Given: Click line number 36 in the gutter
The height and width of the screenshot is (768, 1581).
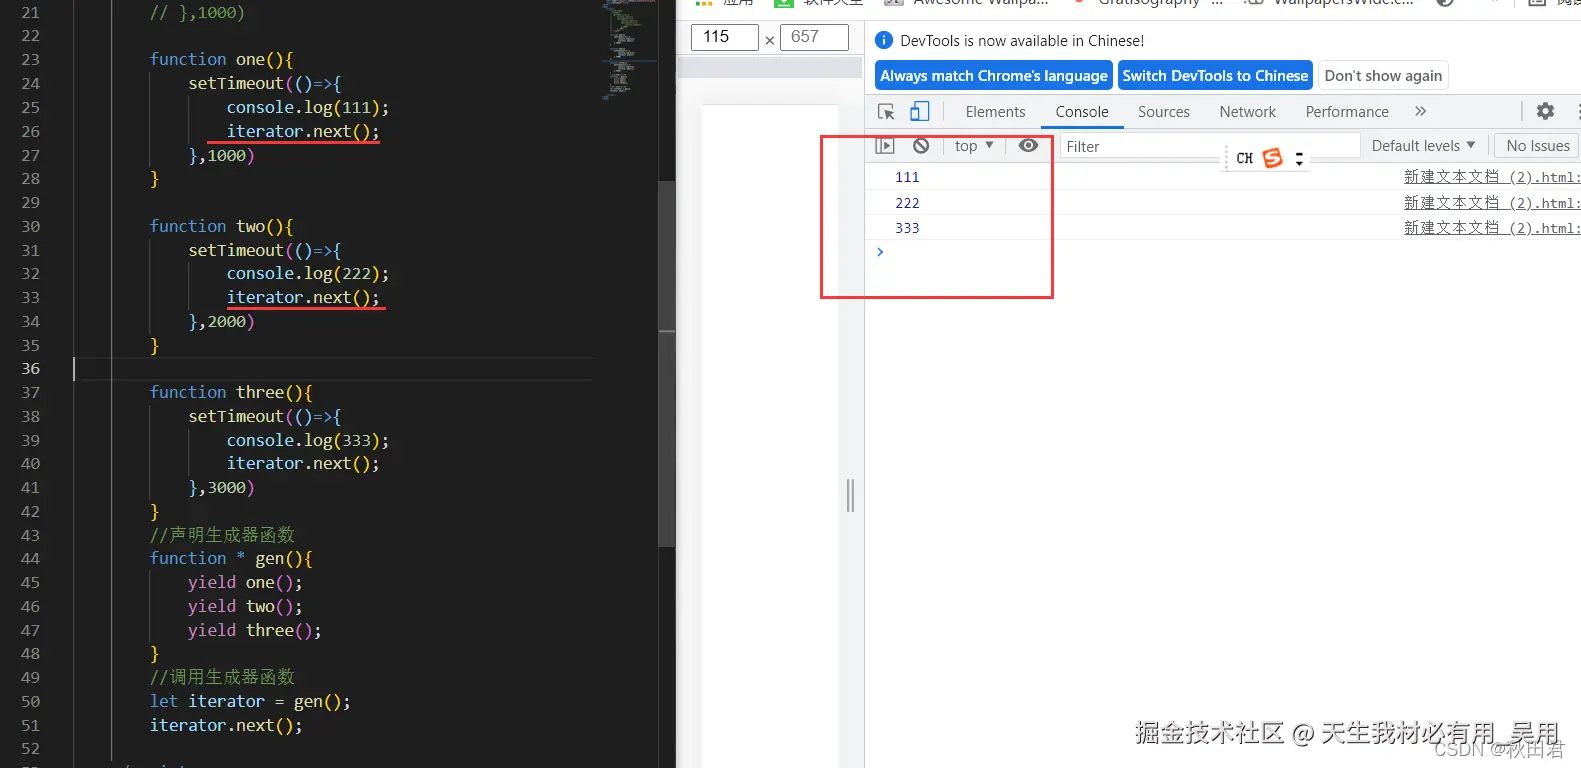Looking at the screenshot, I should tap(31, 369).
